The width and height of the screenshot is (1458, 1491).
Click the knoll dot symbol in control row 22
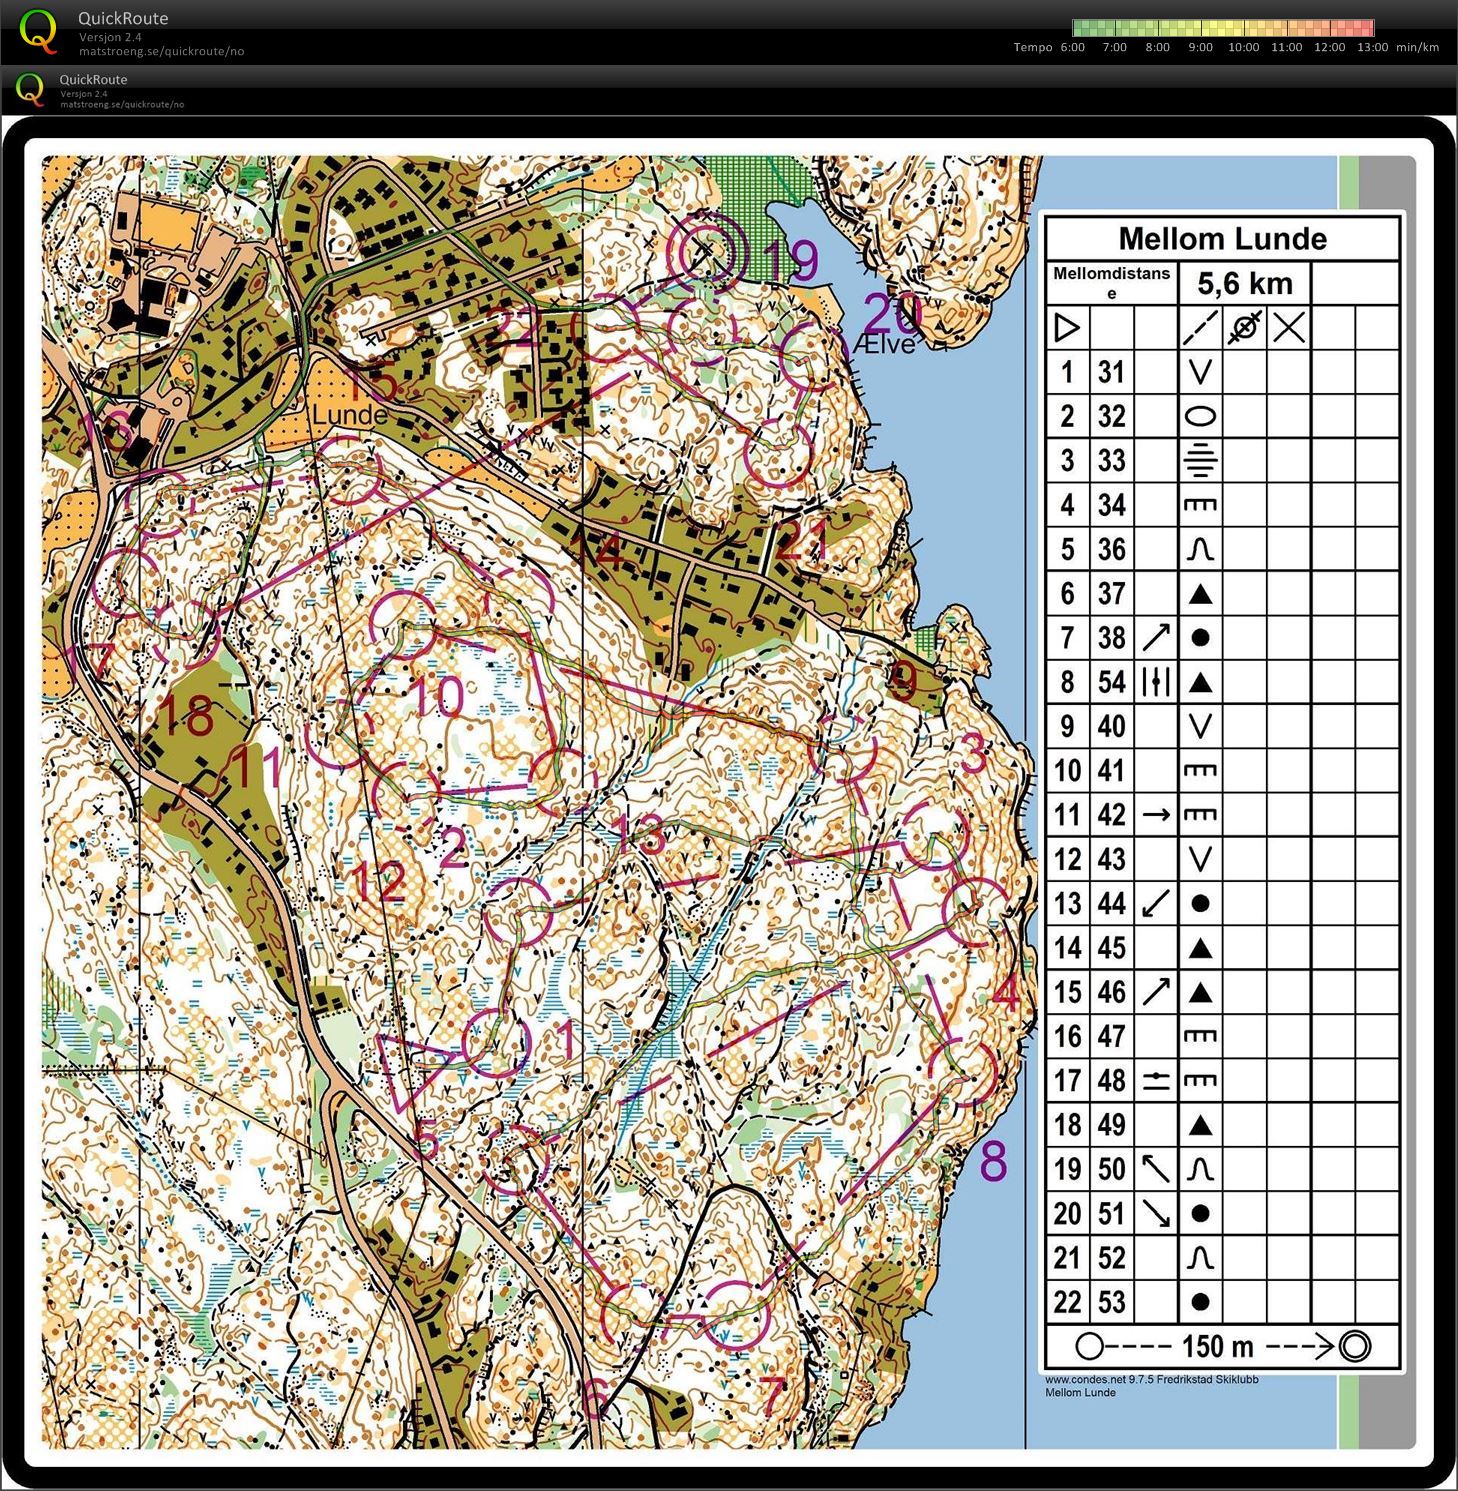(x=1200, y=1302)
